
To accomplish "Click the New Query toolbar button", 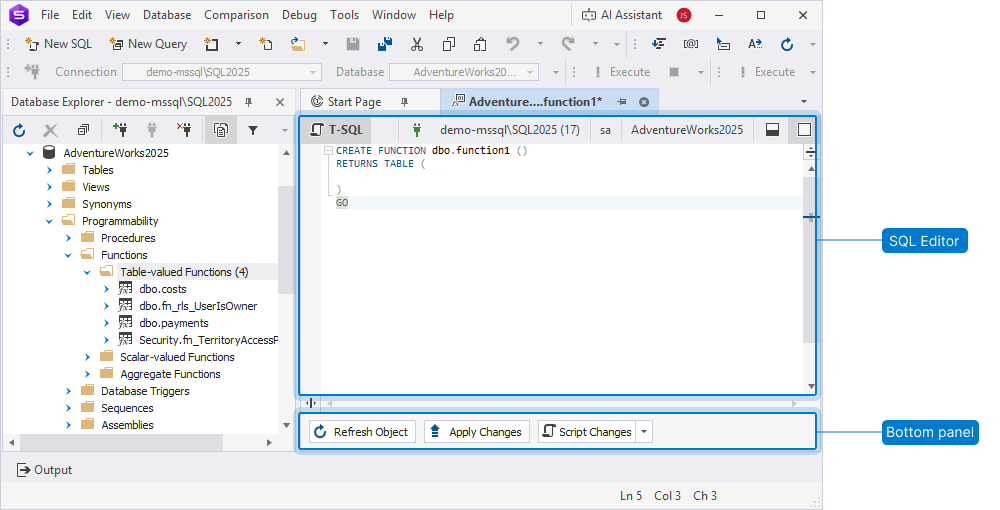I will pos(148,44).
